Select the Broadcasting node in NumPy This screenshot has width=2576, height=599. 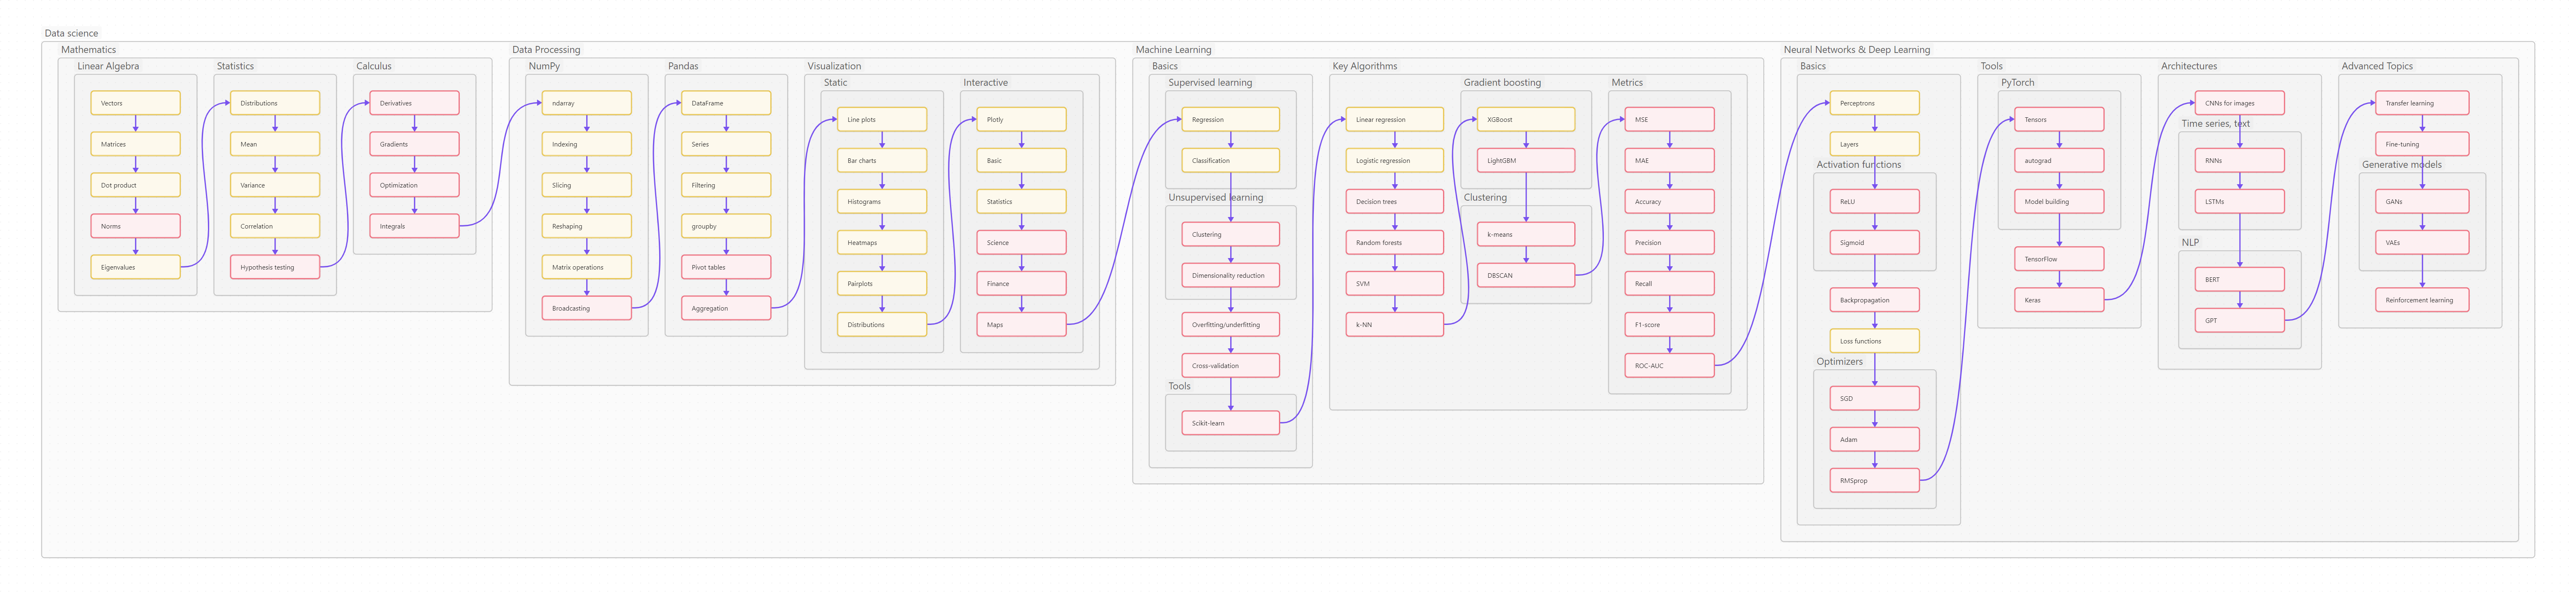(x=586, y=308)
